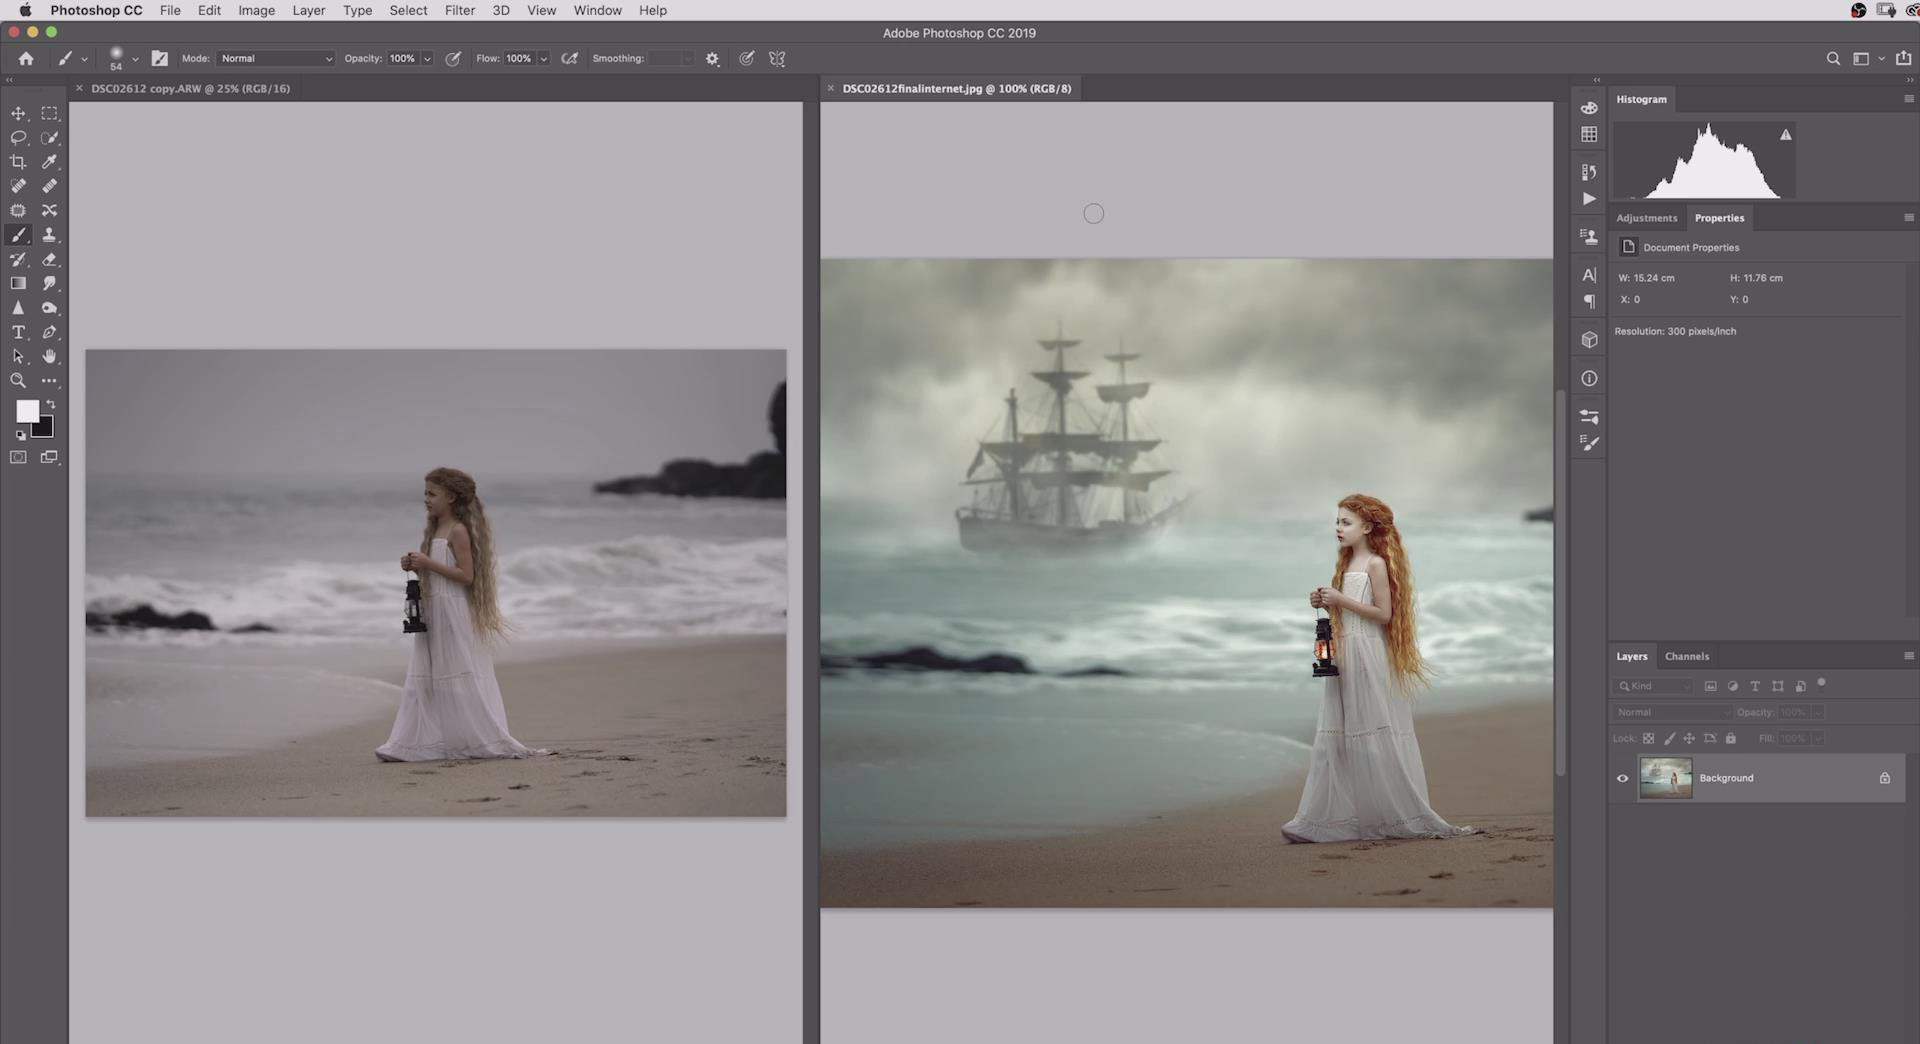Open the Brush Preset picker arrow
This screenshot has height=1044, width=1920.
[x=135, y=59]
